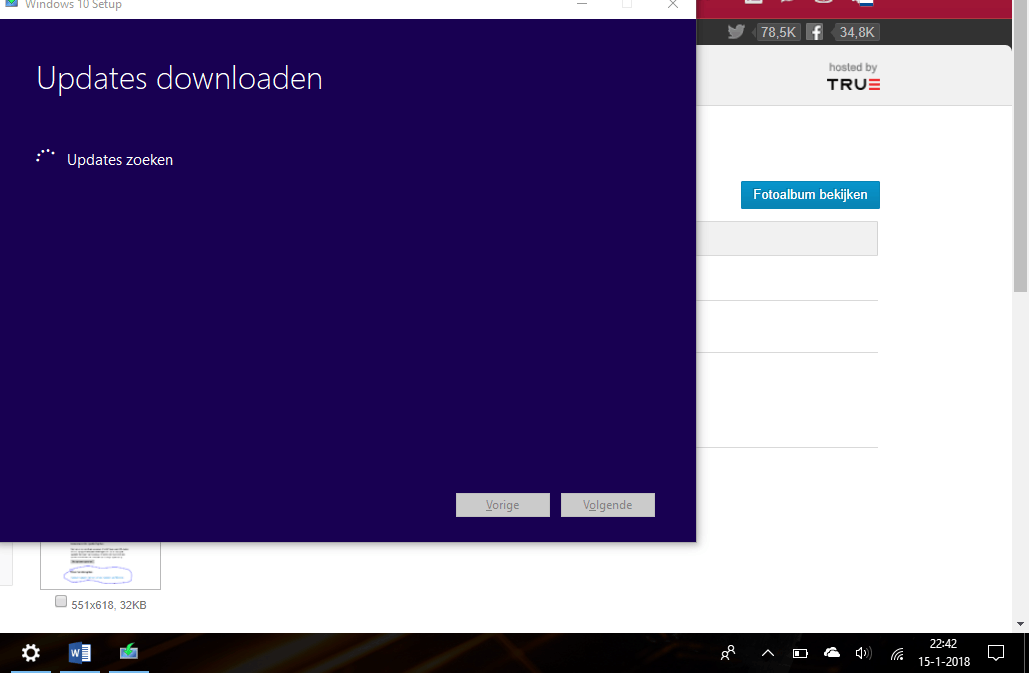1029x673 pixels.
Task: Open Settings from the taskbar gear icon
Action: pyautogui.click(x=31, y=653)
